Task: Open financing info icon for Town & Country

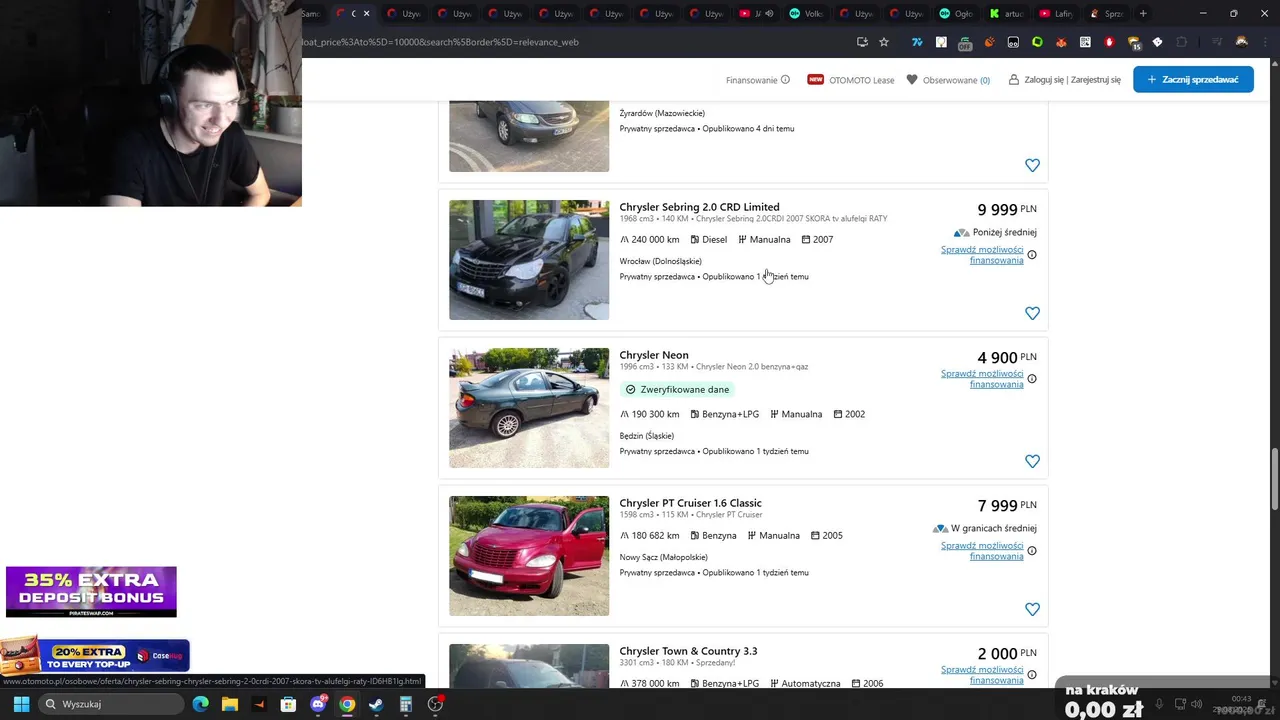Action: (x=1032, y=675)
